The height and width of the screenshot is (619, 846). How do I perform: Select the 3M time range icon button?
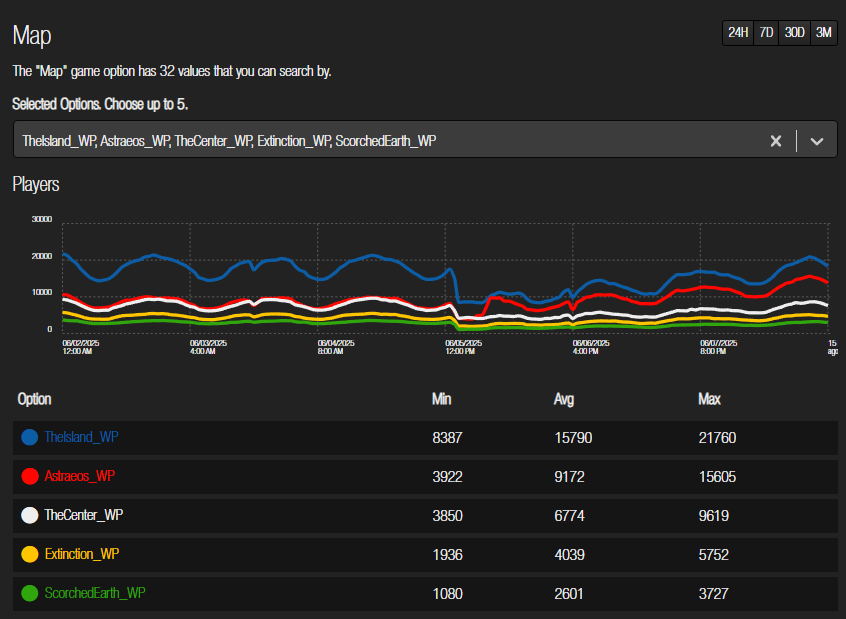(x=823, y=32)
